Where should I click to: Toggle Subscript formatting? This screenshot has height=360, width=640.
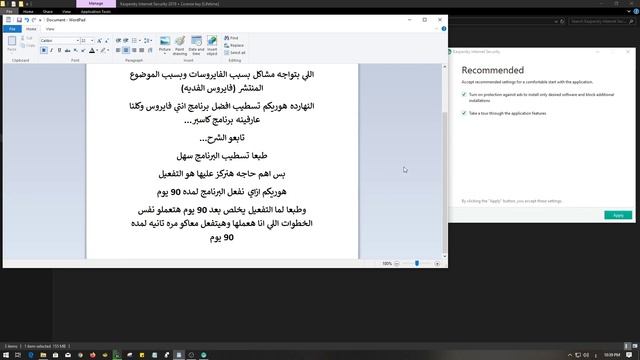(76, 50)
